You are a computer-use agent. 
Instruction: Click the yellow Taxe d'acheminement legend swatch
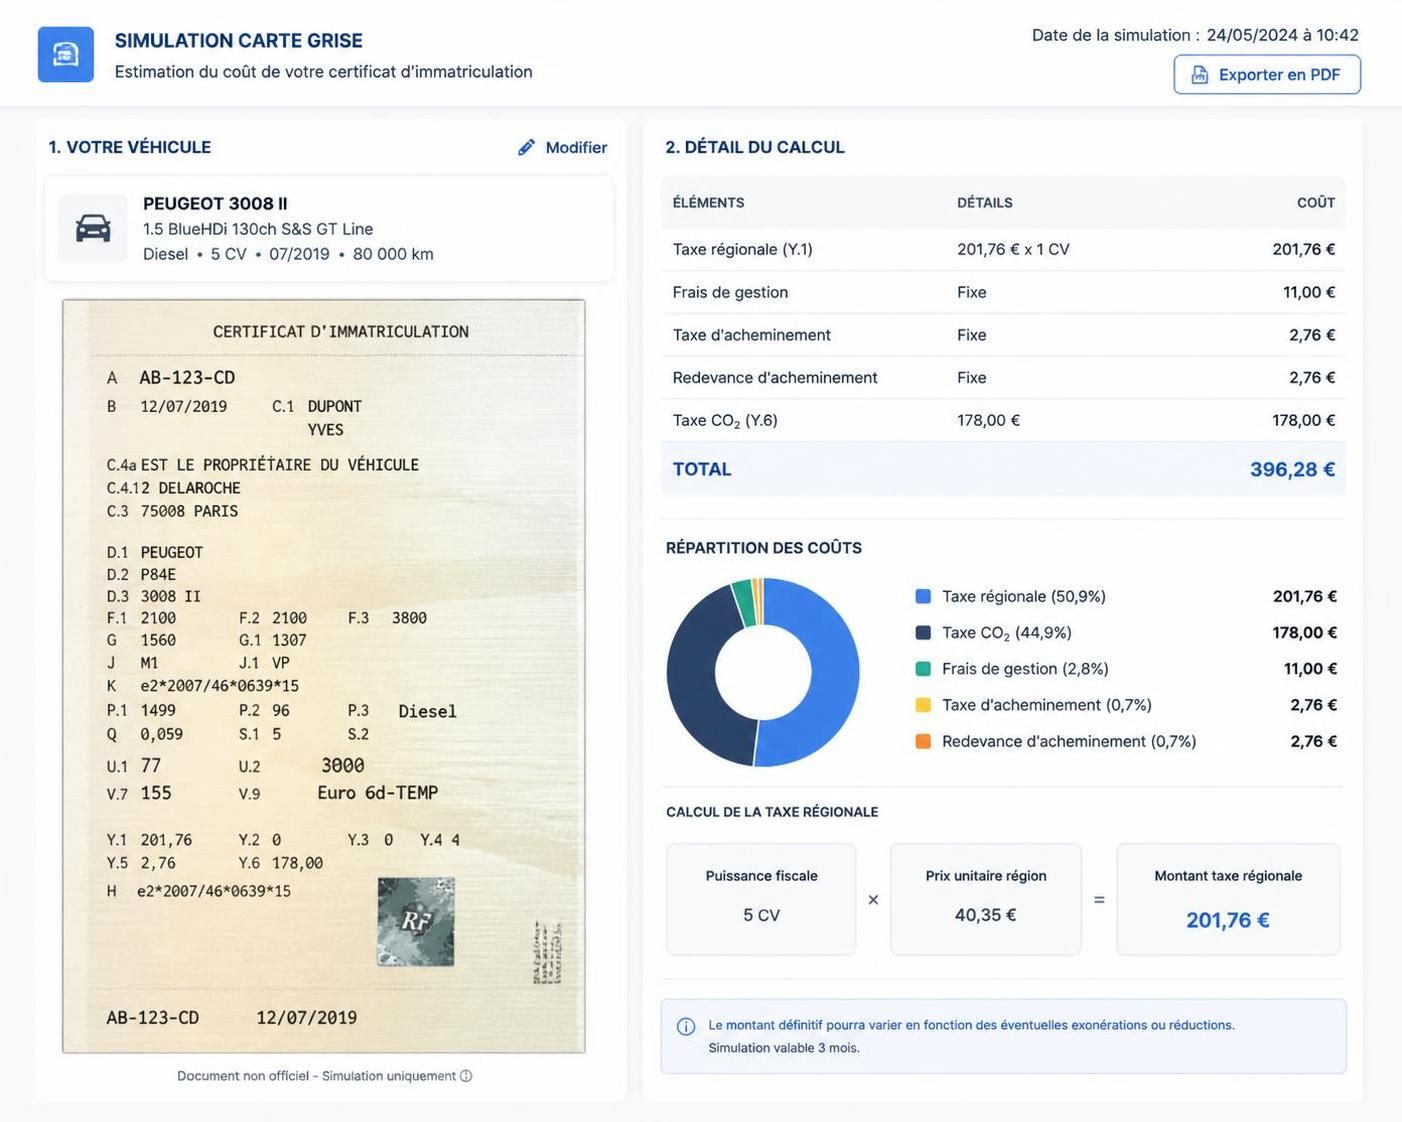(923, 705)
